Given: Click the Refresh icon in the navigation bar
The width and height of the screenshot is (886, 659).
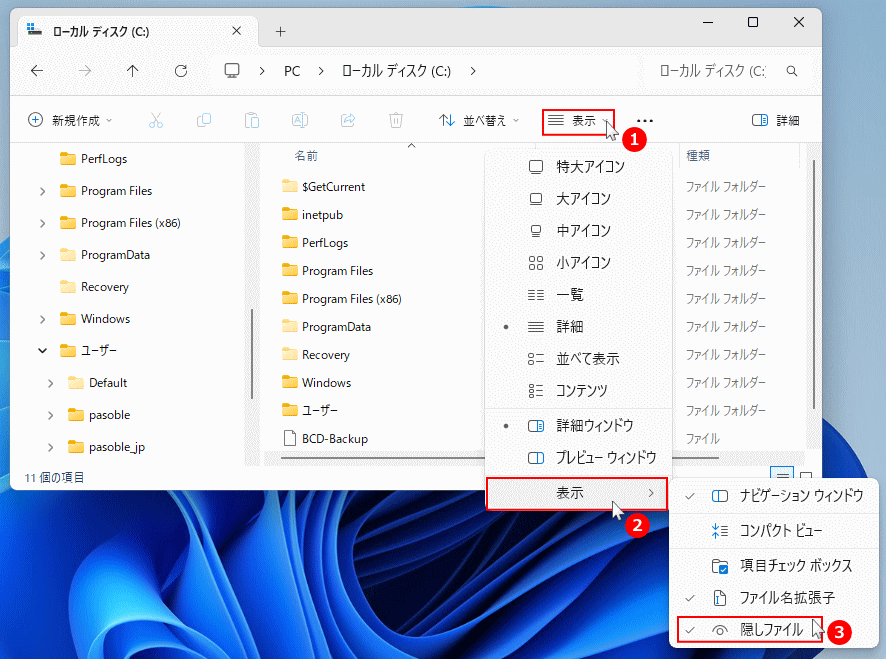Looking at the screenshot, I should click(180, 71).
